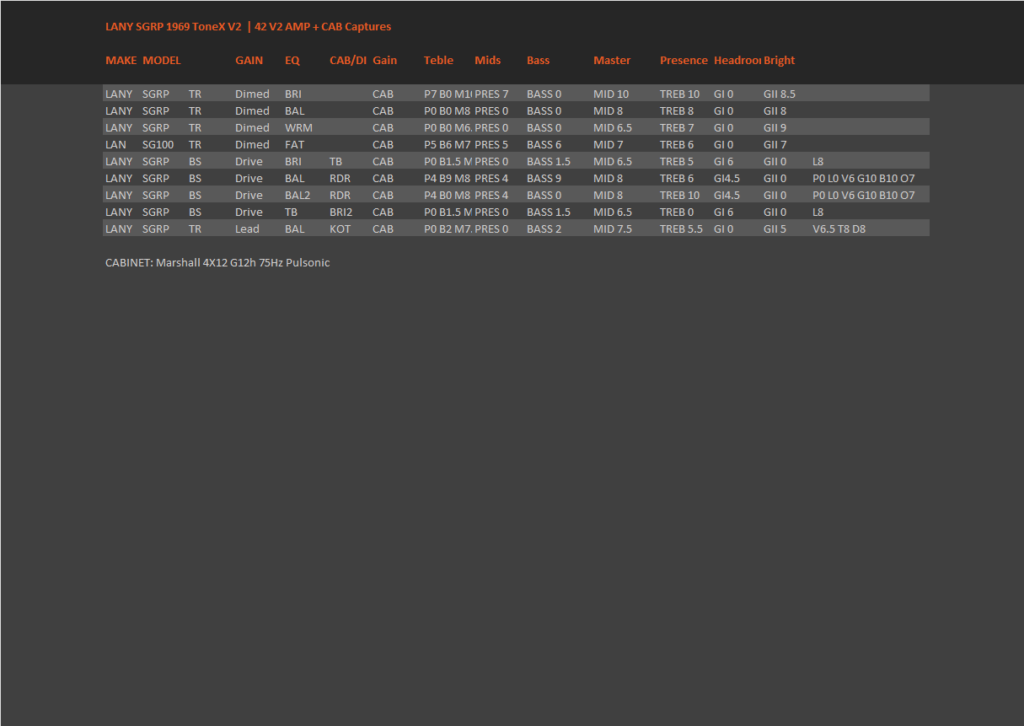1024x726 pixels.
Task: Click the 'WRM' EQ cell
Action: click(x=298, y=128)
